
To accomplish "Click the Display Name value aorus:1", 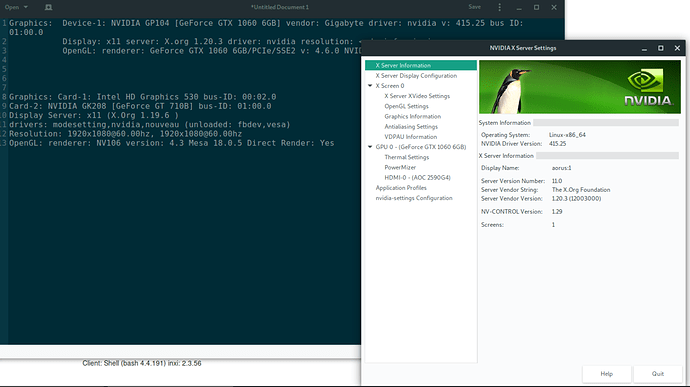I will [x=562, y=168].
